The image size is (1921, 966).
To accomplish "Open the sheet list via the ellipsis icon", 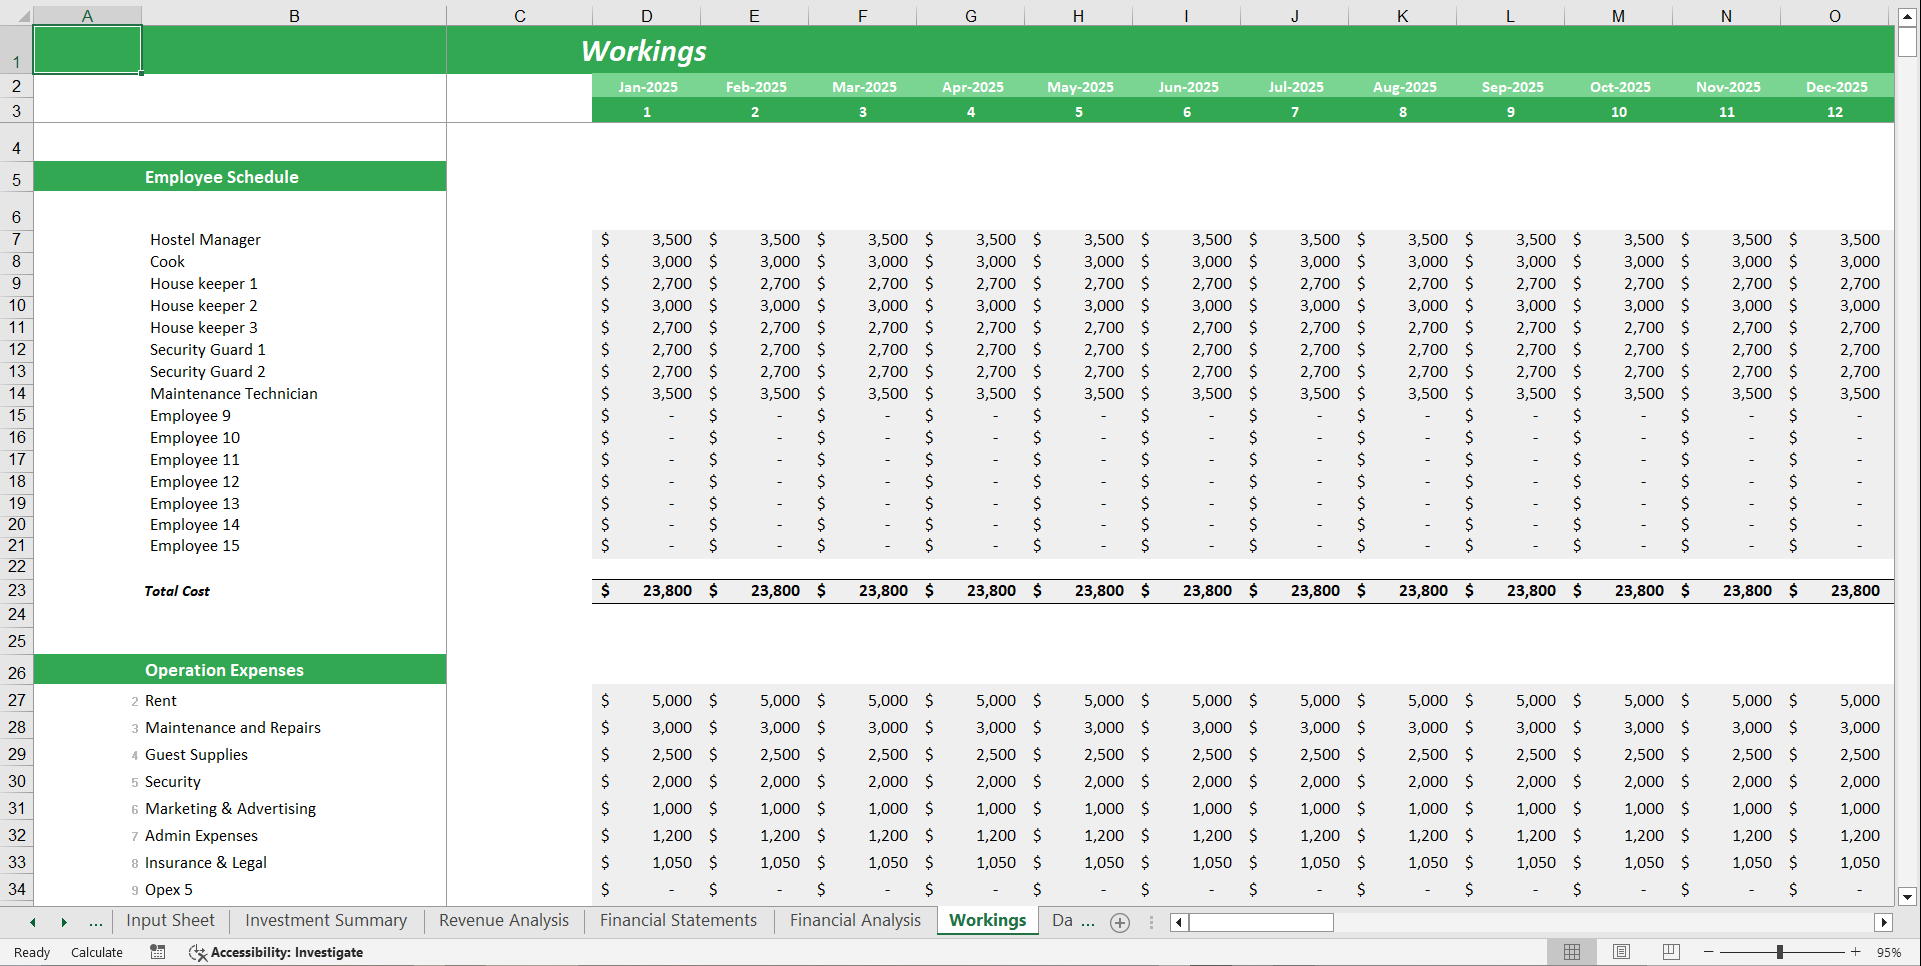I will click(x=96, y=922).
